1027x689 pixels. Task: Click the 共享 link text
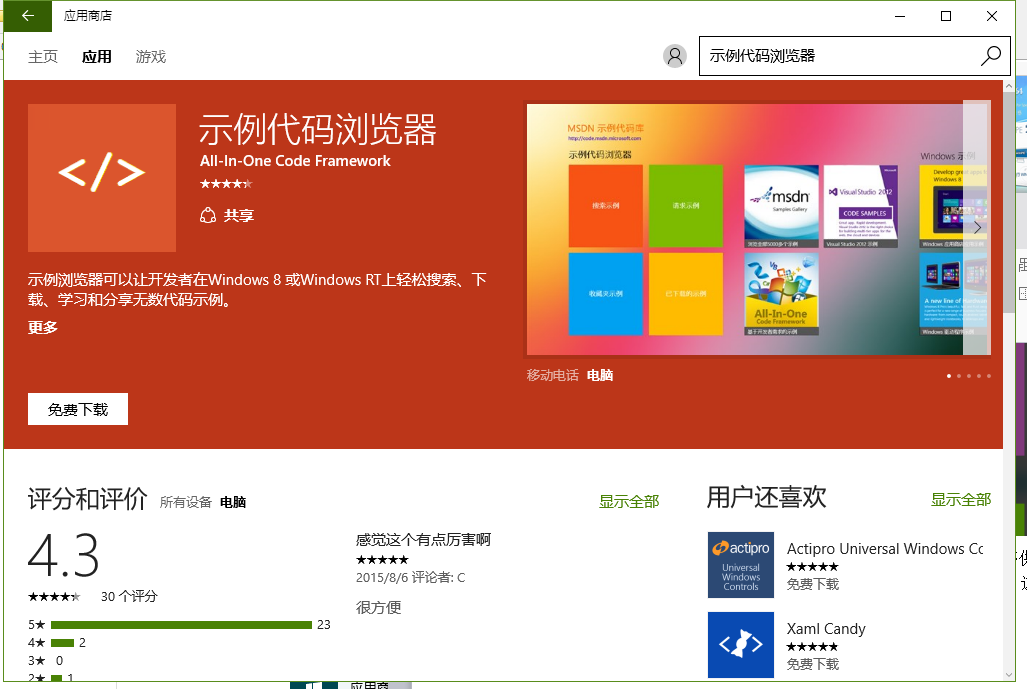click(239, 215)
